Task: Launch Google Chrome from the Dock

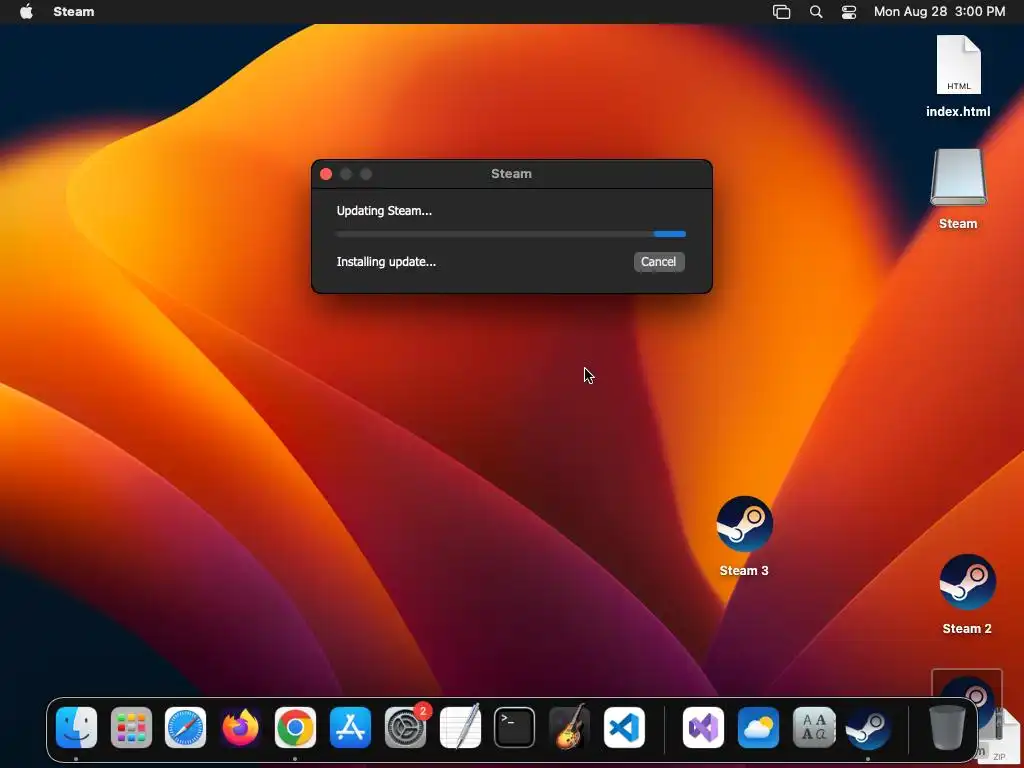Action: [x=295, y=728]
